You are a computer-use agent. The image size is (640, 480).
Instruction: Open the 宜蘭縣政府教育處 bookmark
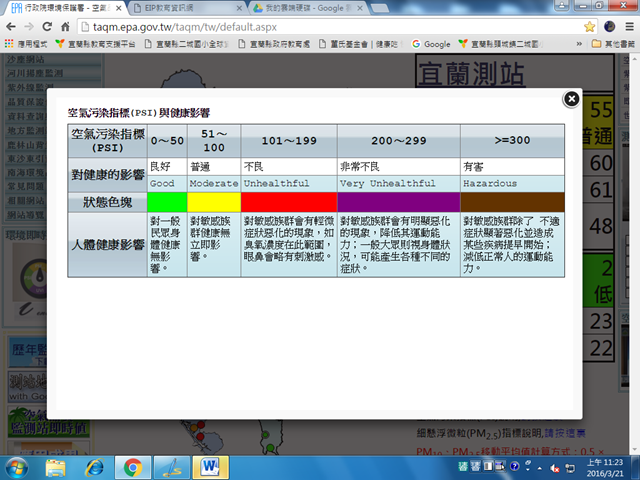tap(274, 44)
